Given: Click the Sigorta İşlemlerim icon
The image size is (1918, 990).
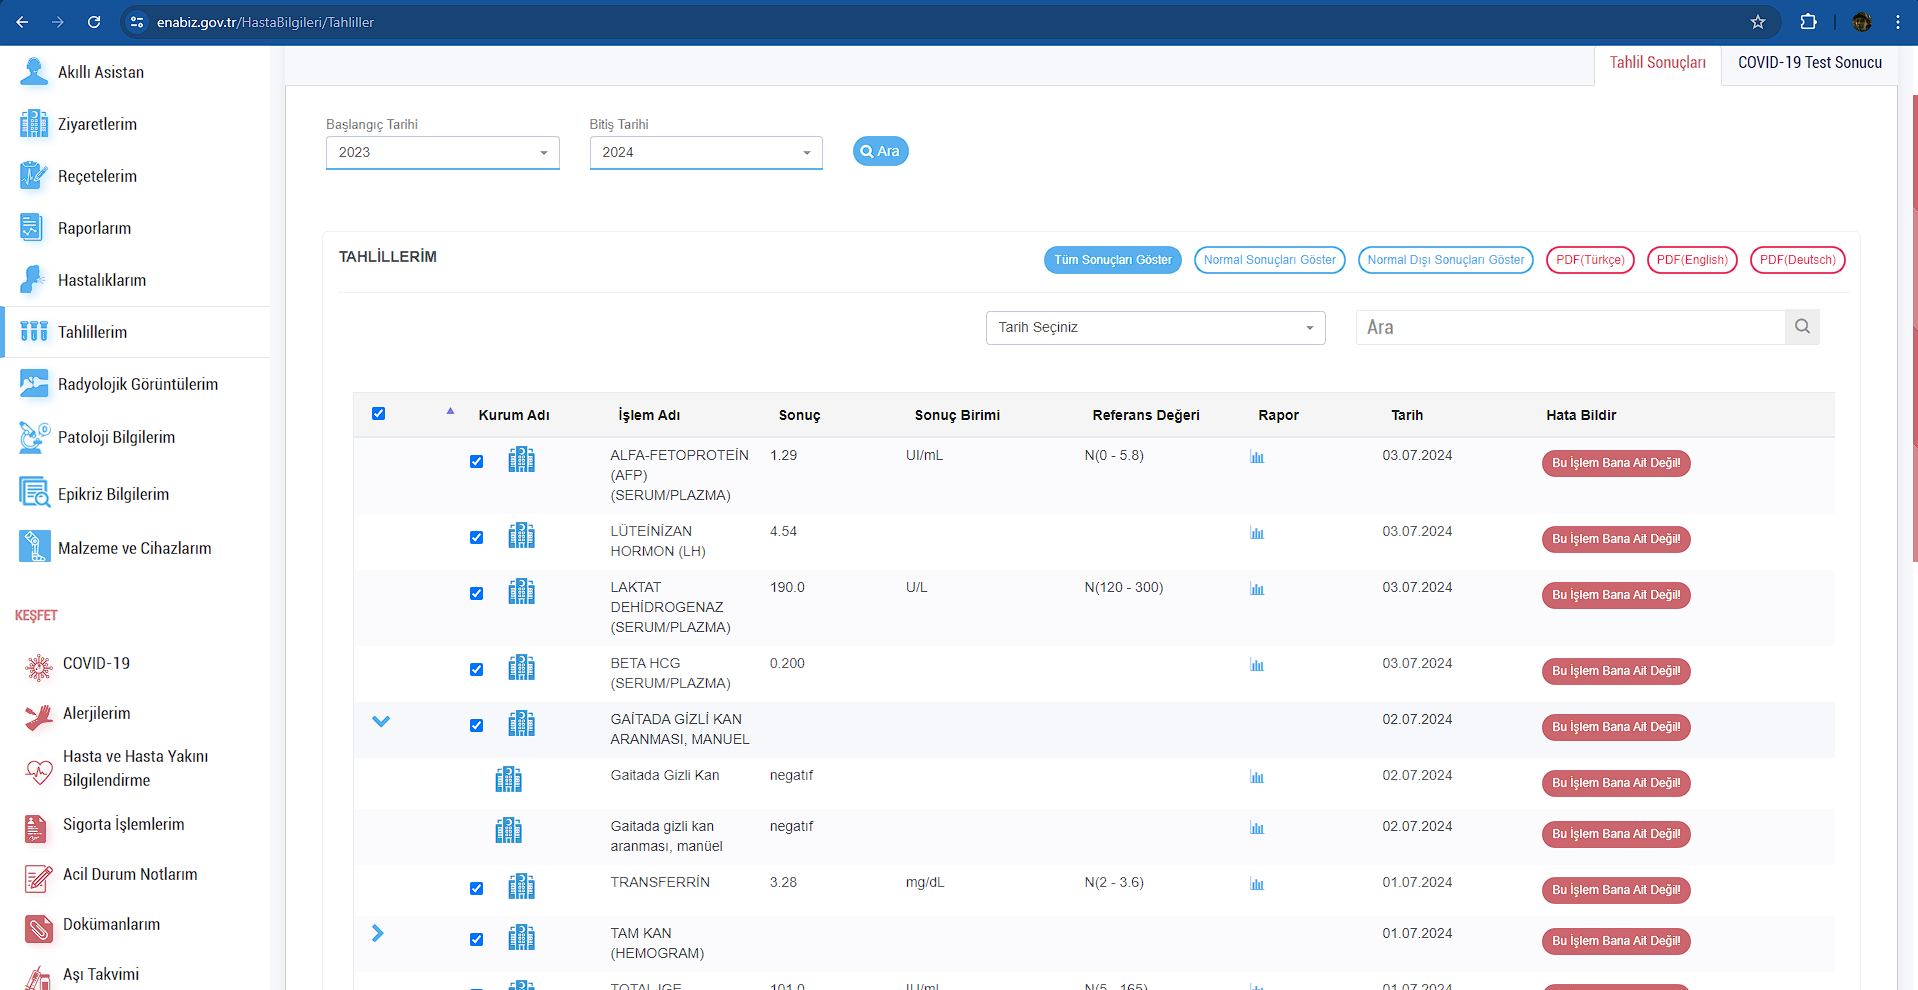Looking at the screenshot, I should point(36,828).
